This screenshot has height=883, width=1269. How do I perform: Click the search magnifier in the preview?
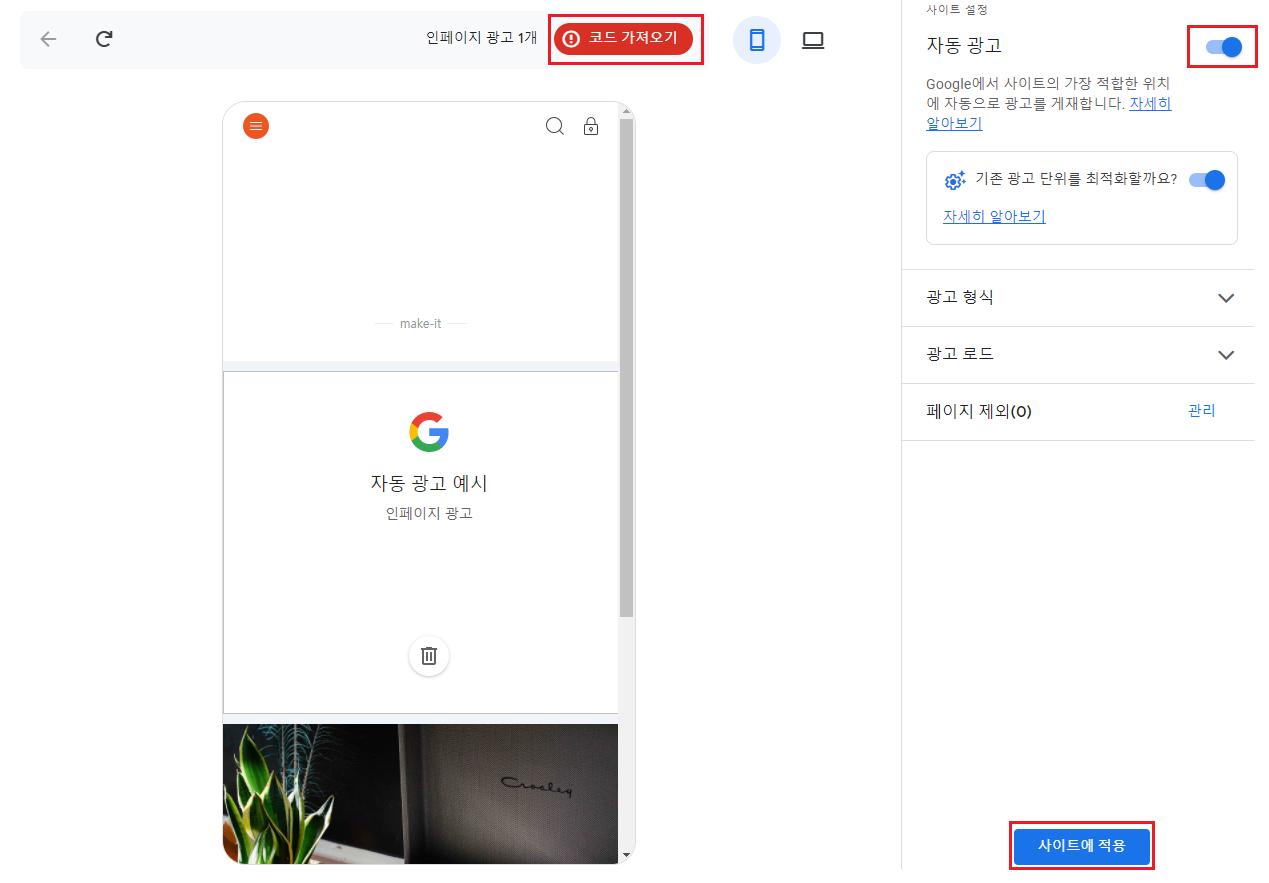[x=555, y=126]
